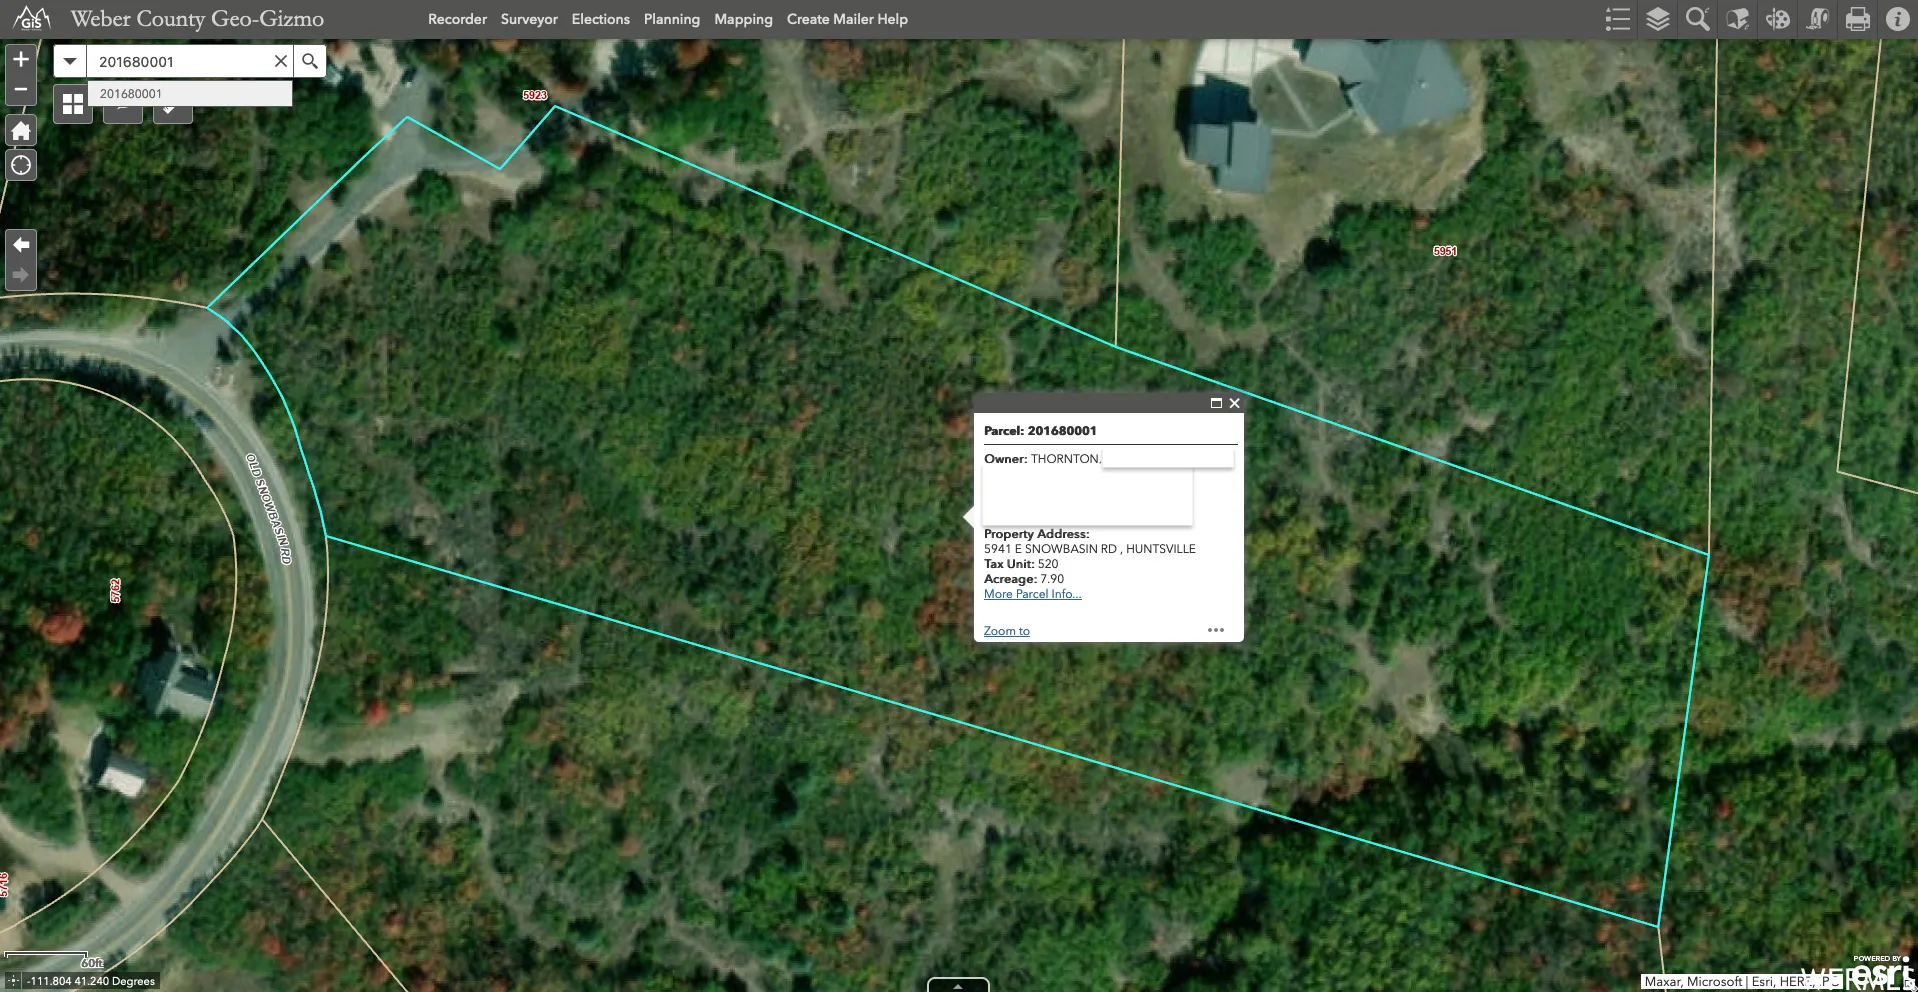1918x992 pixels.
Task: Click the Print icon in header
Action: pos(1858,19)
